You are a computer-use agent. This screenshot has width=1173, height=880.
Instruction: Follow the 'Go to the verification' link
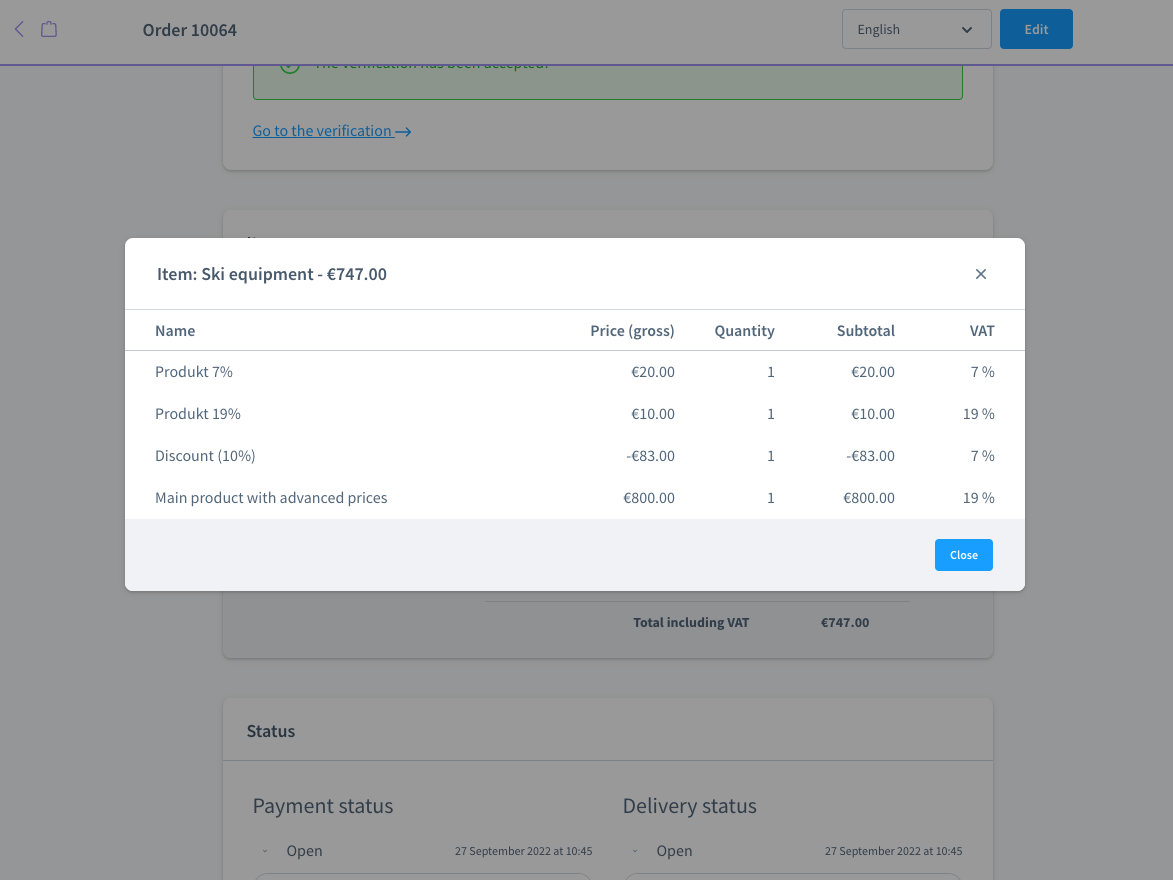click(x=331, y=131)
